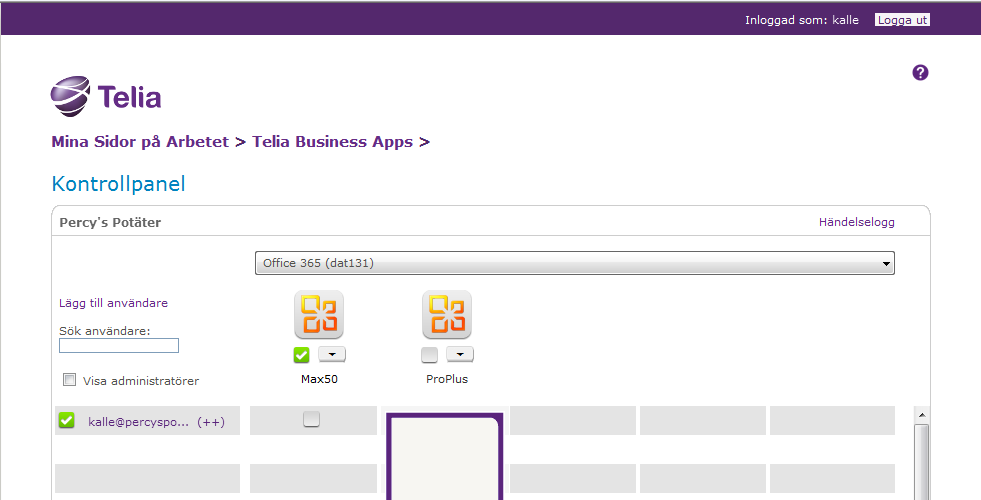Click the Percy's Potäter panel title
Screen dimensions: 981x500
[110, 223]
